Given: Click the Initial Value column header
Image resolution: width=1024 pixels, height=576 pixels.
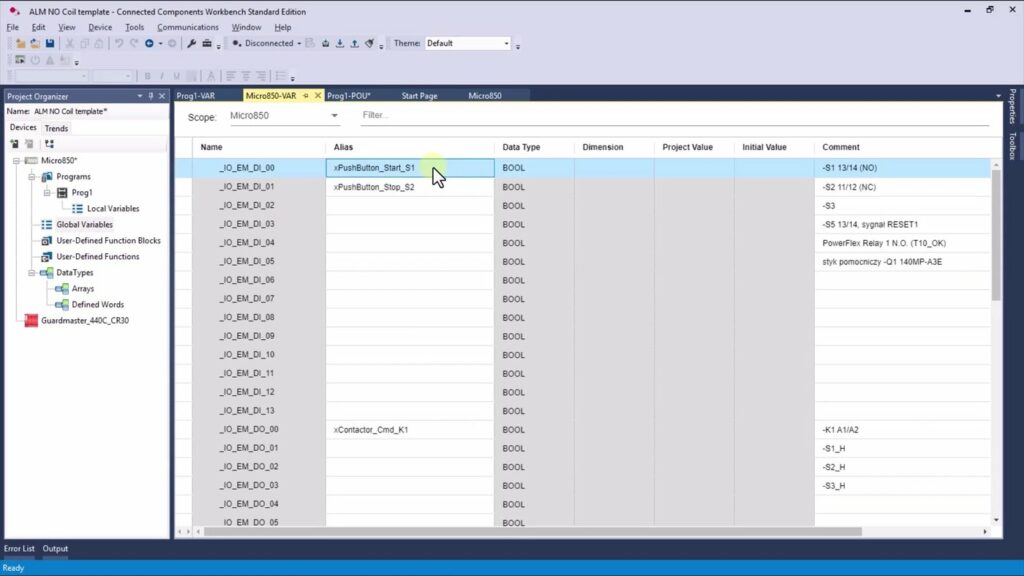Looking at the screenshot, I should [x=774, y=148].
